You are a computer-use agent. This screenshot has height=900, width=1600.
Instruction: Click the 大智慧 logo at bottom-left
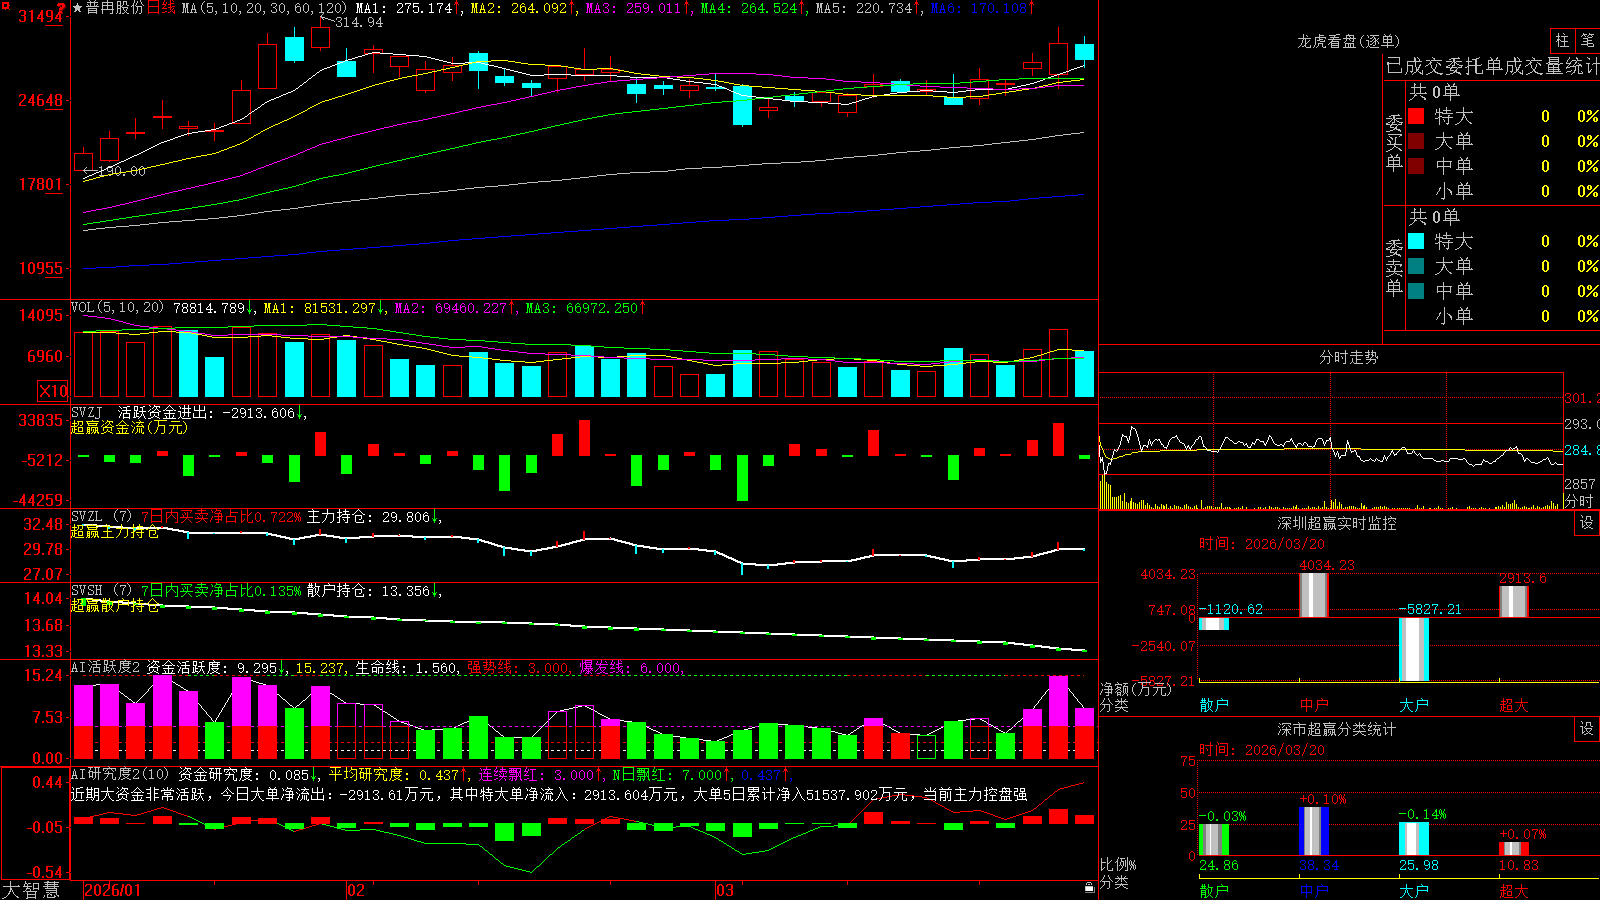tap(31, 889)
